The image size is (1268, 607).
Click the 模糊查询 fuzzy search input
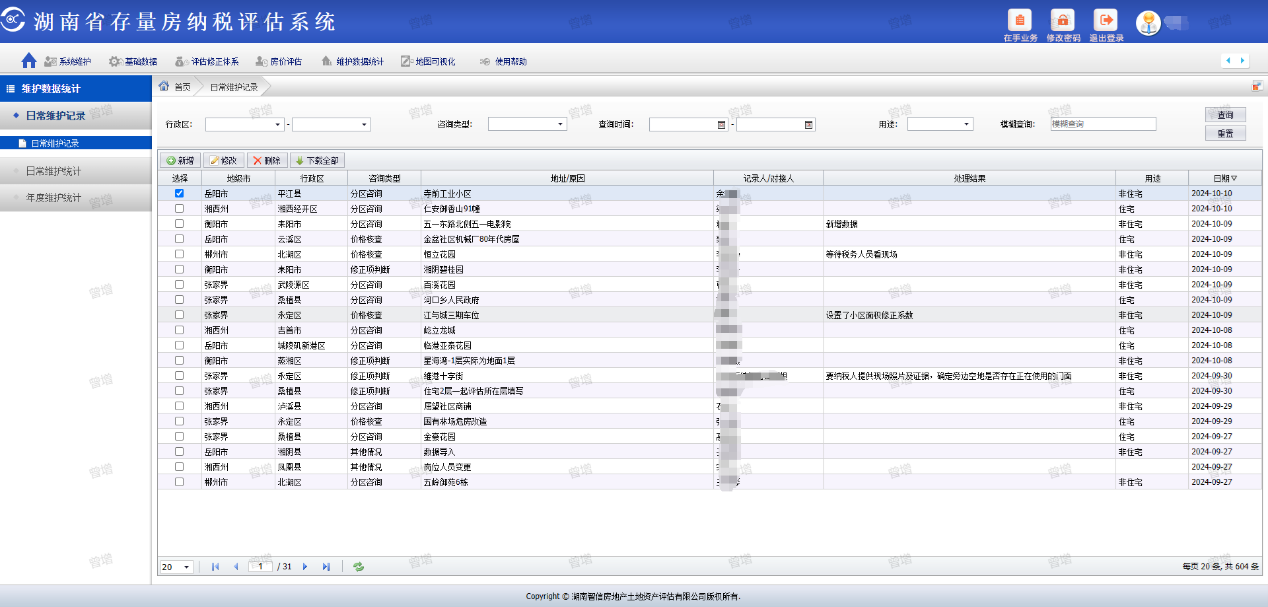(1103, 125)
